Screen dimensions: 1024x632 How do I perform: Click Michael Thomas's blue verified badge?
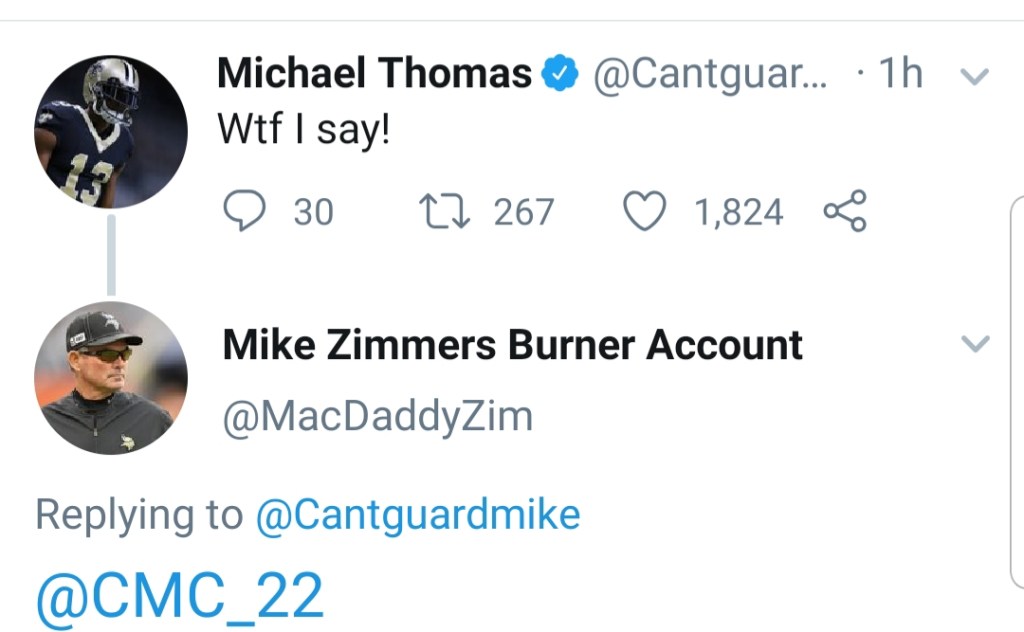pos(561,74)
